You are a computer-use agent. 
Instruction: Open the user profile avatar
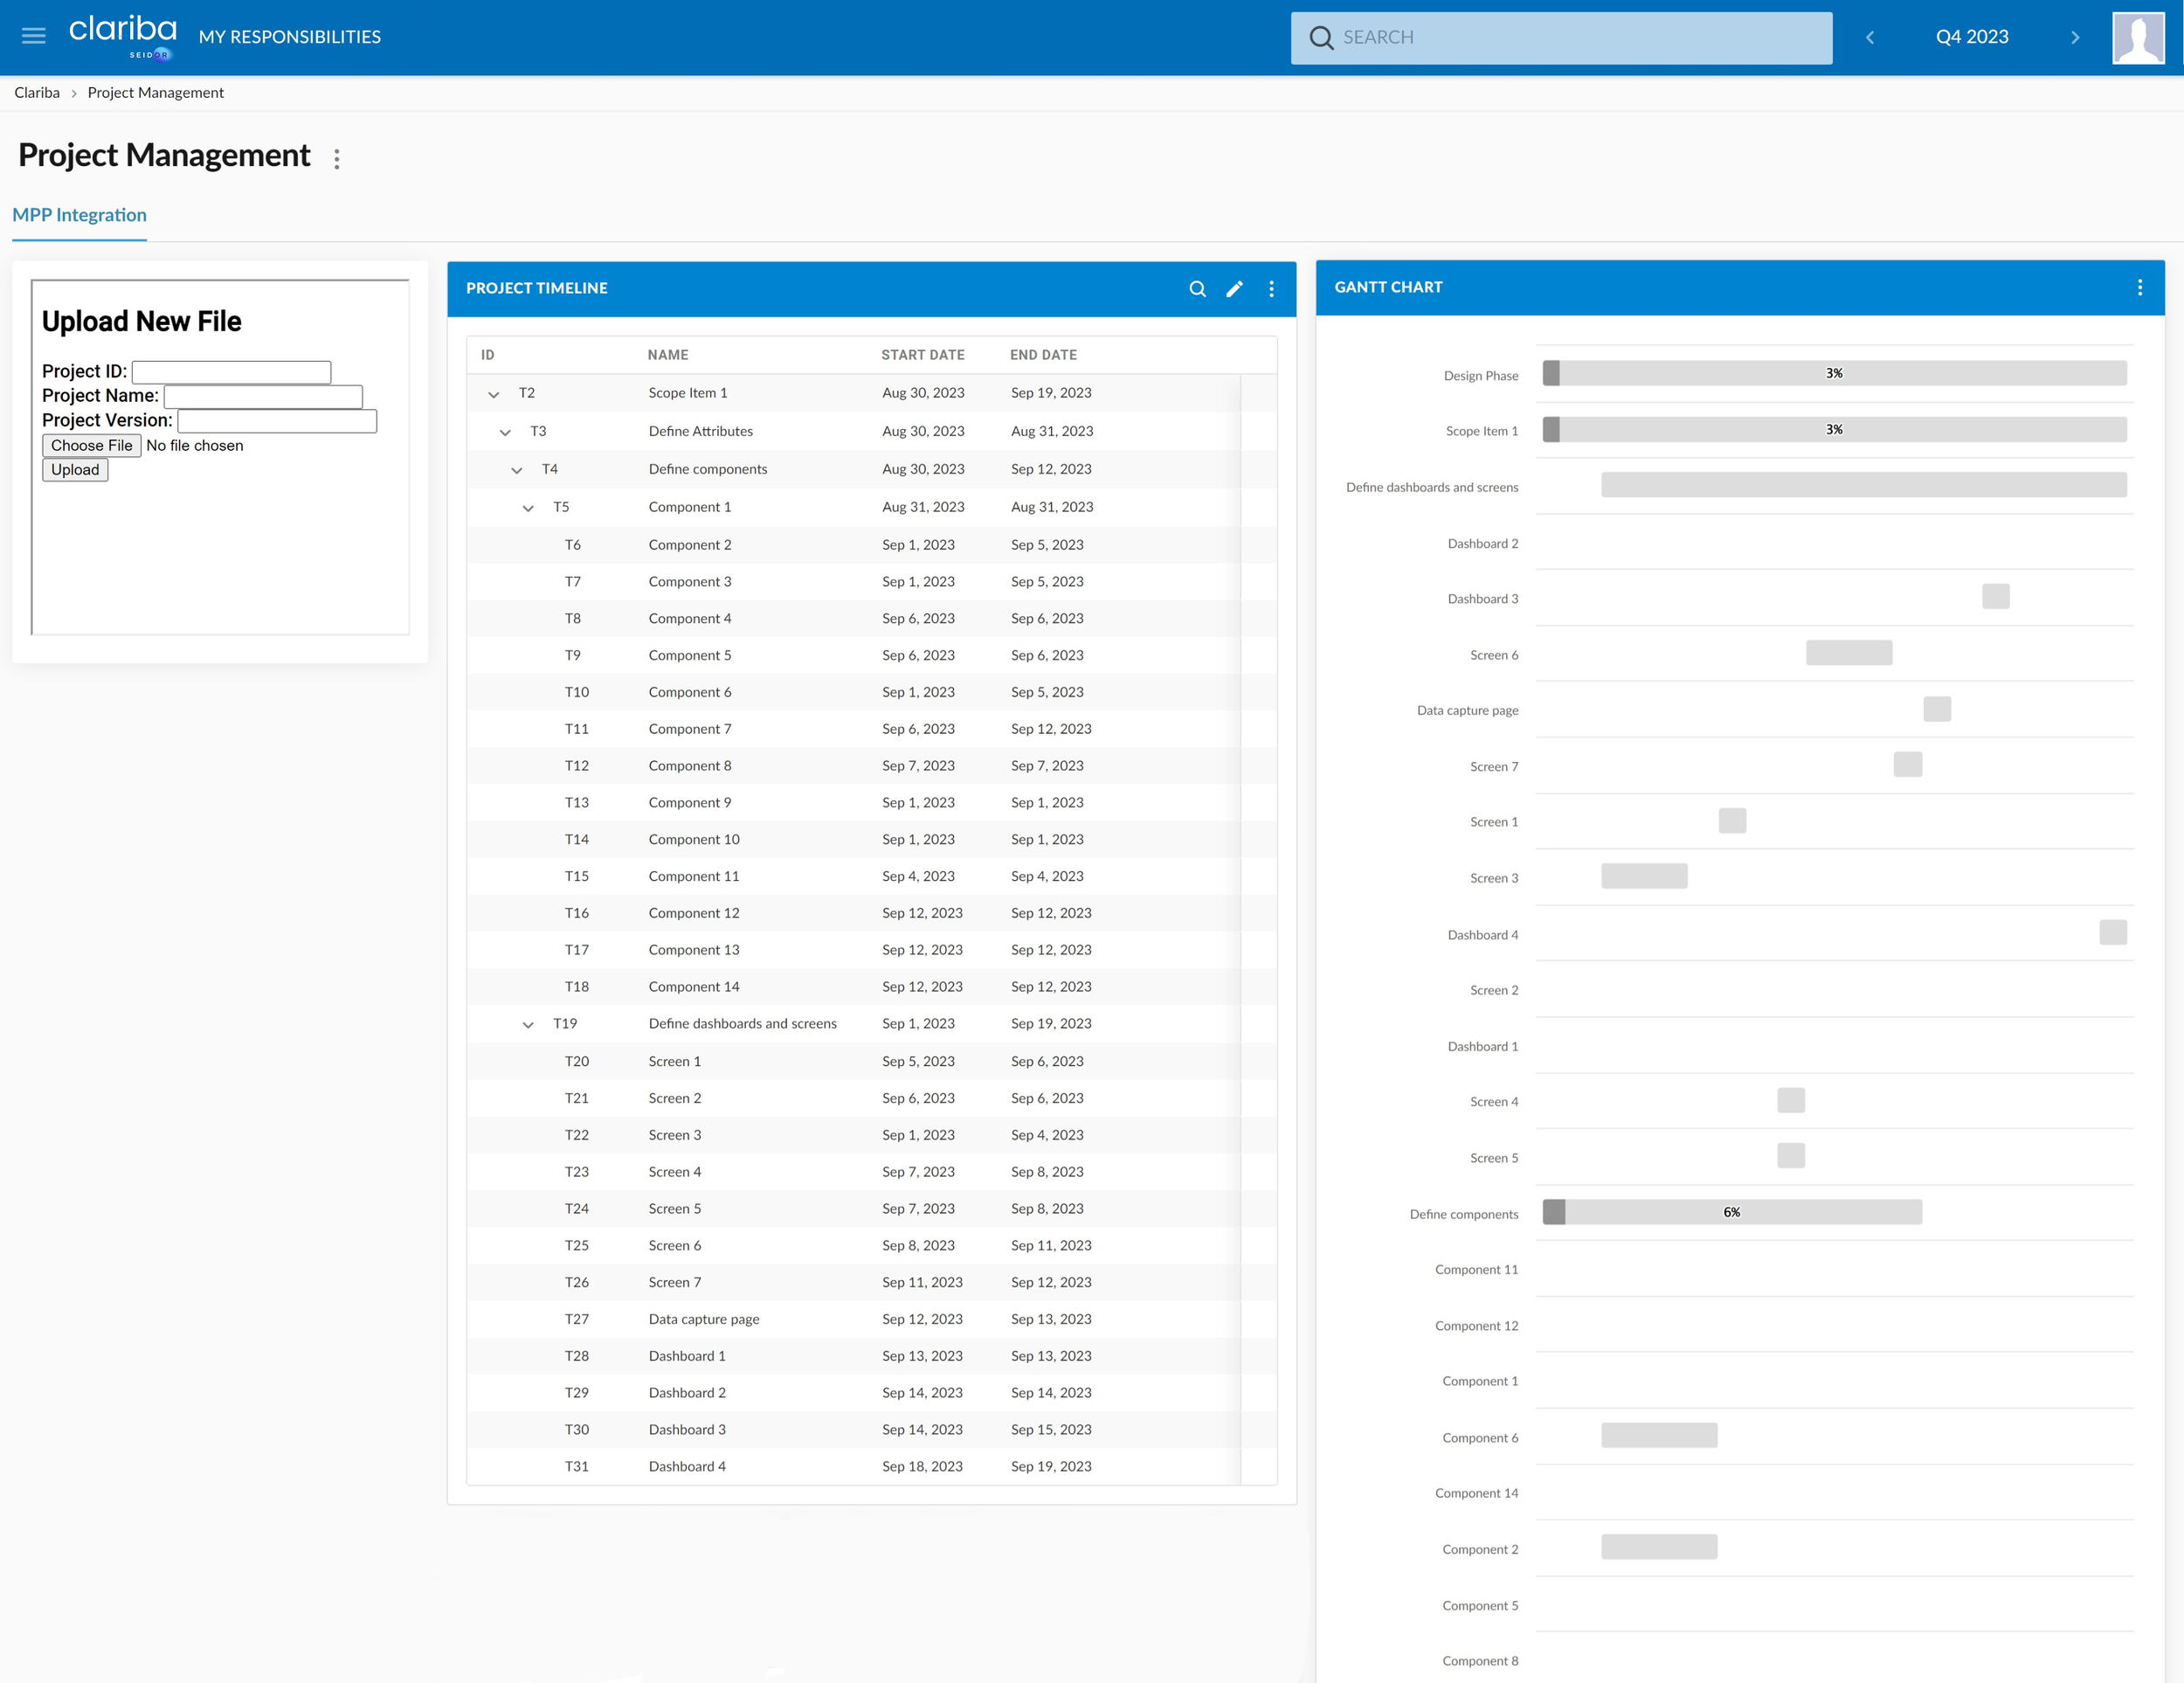(x=2137, y=37)
